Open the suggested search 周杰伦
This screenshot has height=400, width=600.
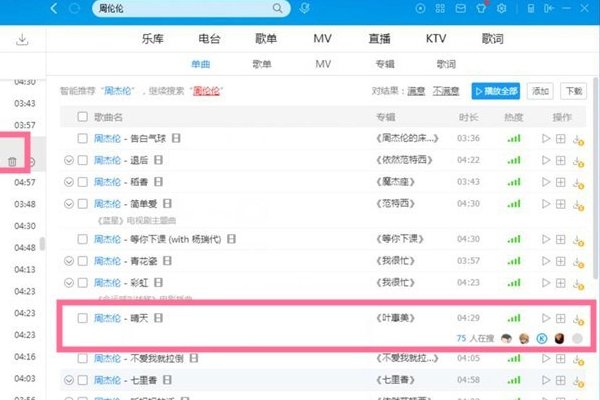(118, 91)
